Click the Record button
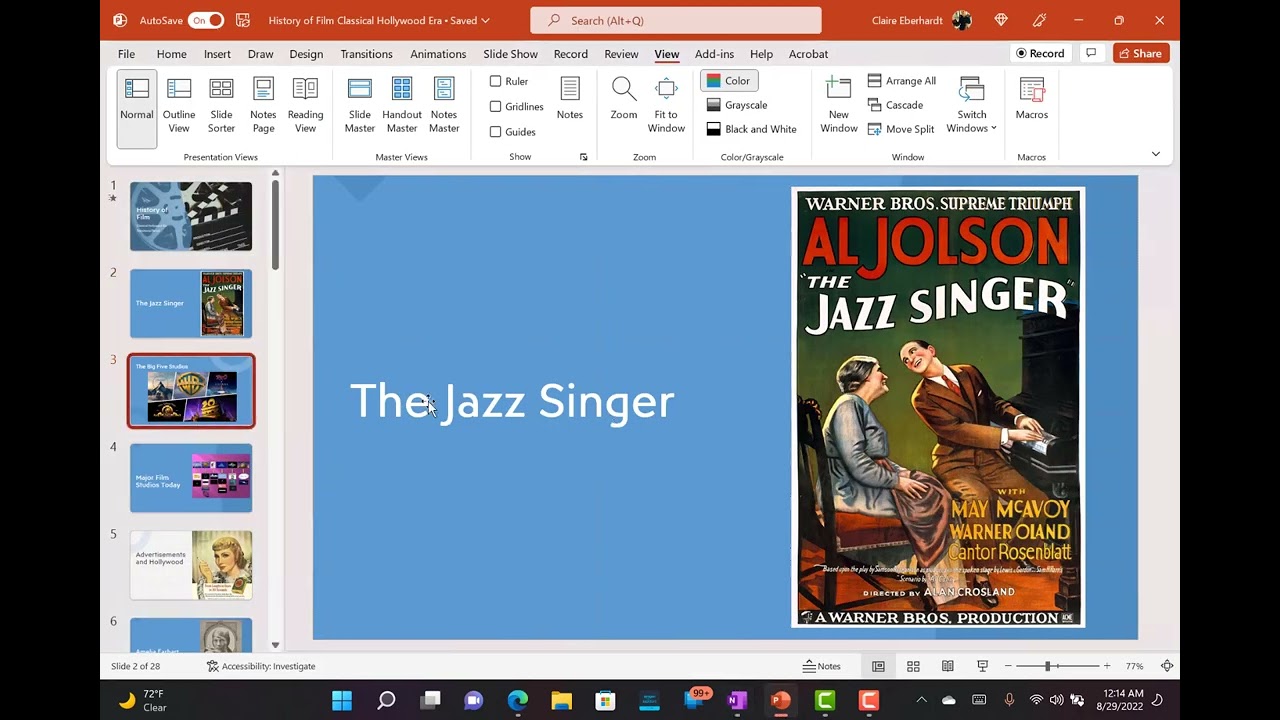Image resolution: width=1280 pixels, height=720 pixels. 1040,53
